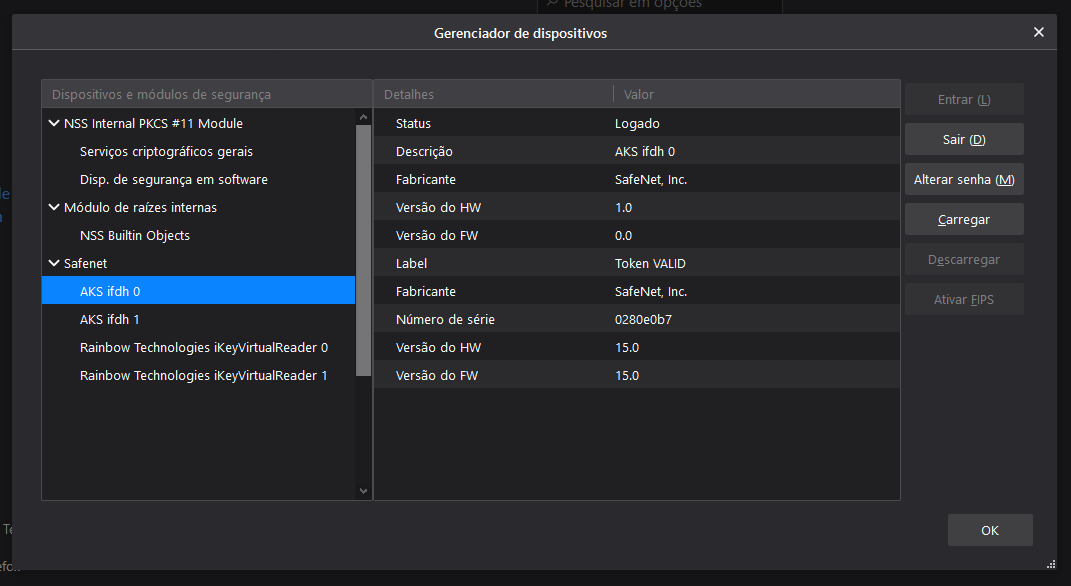Click the scroll up arrow in device list
Viewport: 1071px width, 586px height.
(x=363, y=117)
